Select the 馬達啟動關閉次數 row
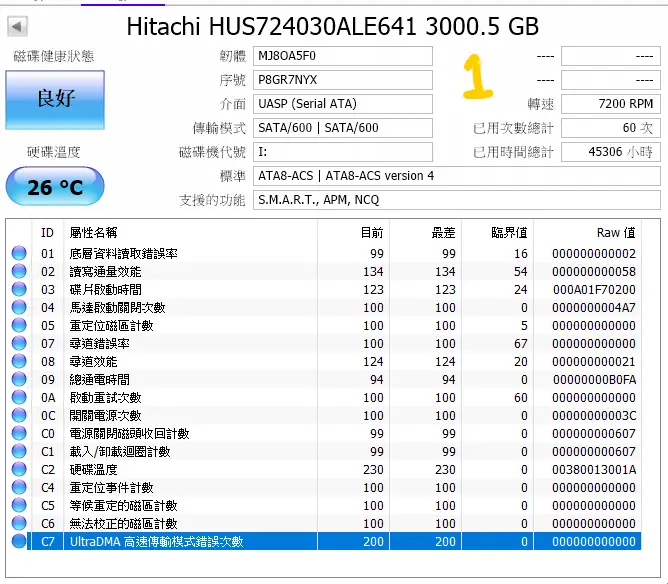 (x=326, y=308)
